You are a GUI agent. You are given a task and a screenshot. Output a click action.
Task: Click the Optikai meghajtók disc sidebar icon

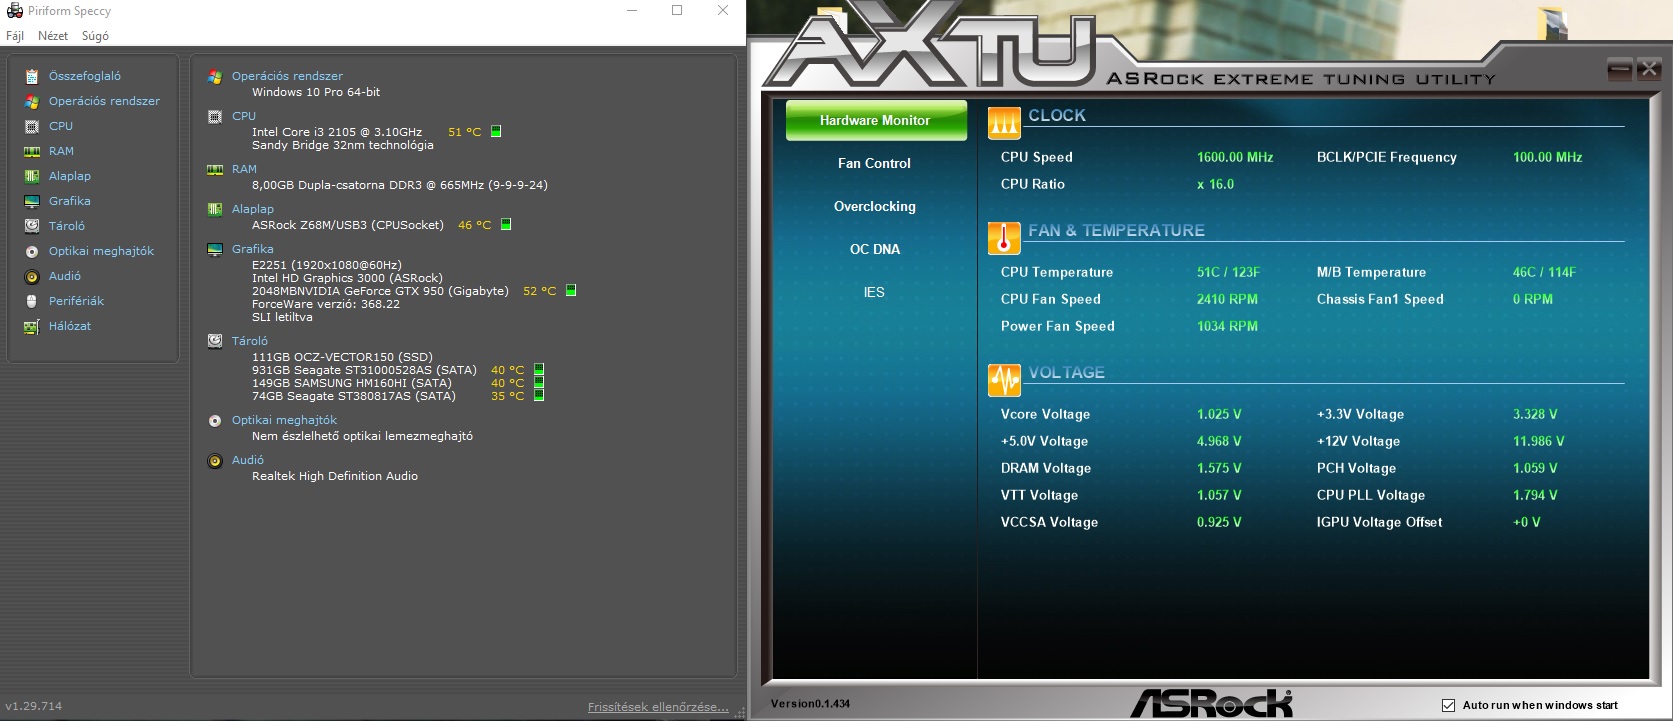click(x=32, y=251)
